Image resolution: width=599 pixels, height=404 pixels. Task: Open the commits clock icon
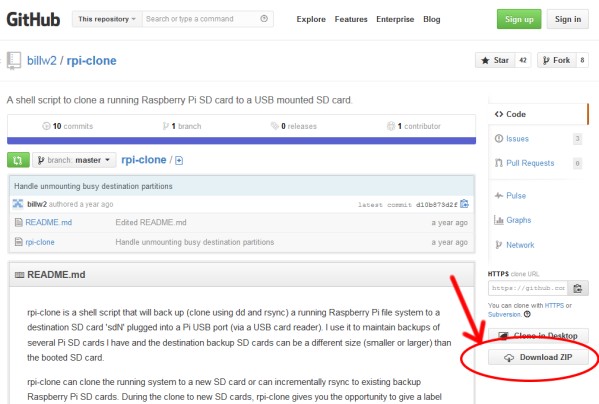click(46, 126)
